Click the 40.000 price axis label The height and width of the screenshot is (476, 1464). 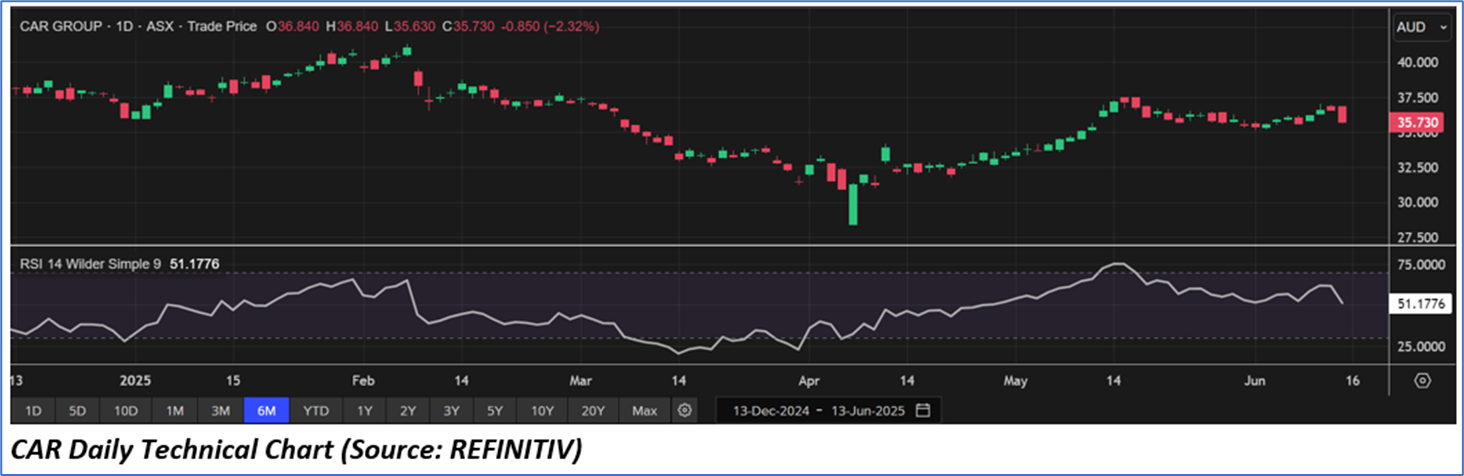(1417, 62)
